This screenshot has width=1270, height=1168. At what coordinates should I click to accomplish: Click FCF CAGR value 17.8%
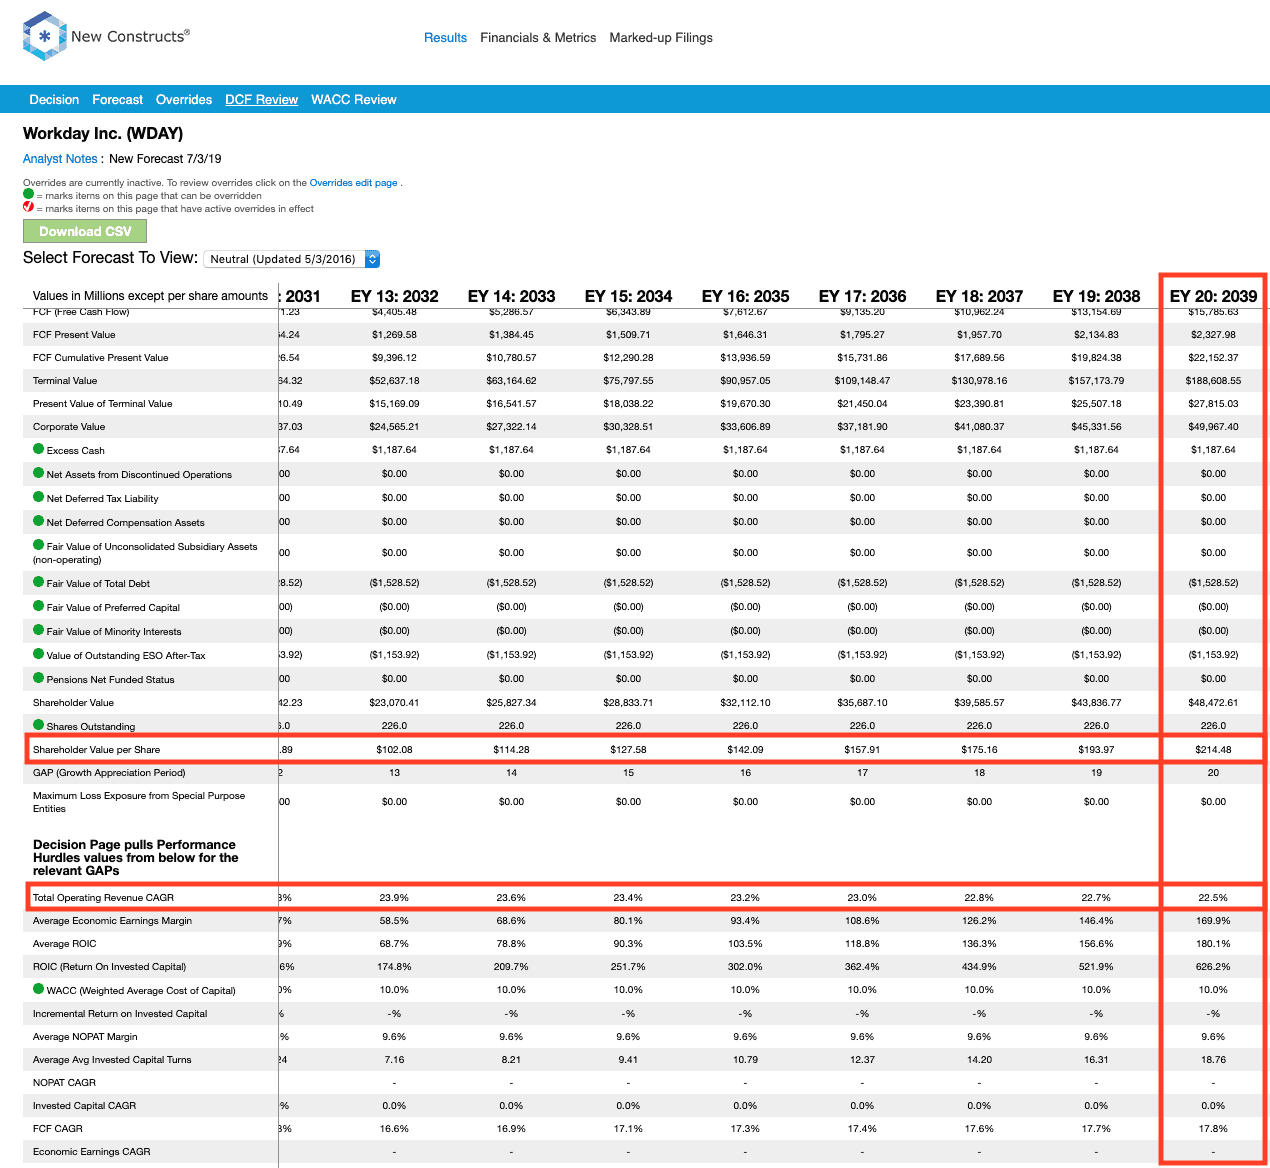tap(1213, 1128)
